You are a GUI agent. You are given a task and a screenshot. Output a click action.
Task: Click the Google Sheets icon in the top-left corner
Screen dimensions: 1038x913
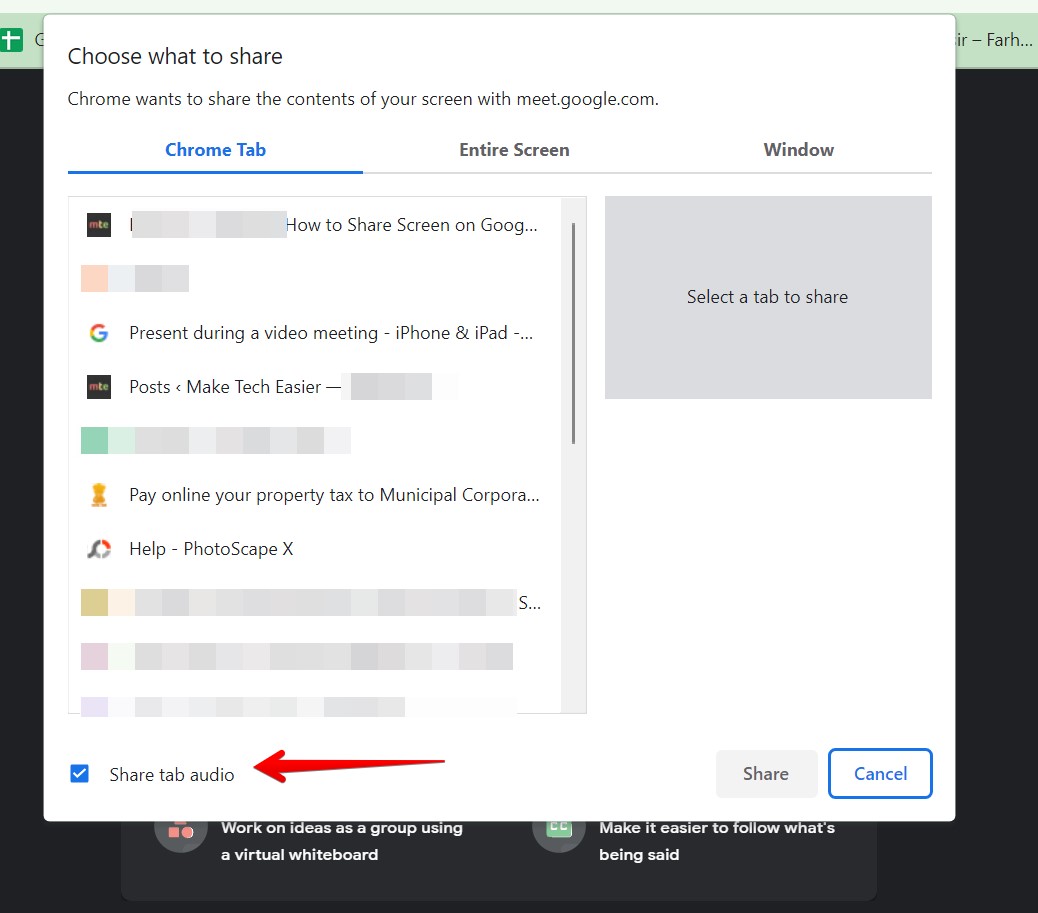tap(11, 40)
